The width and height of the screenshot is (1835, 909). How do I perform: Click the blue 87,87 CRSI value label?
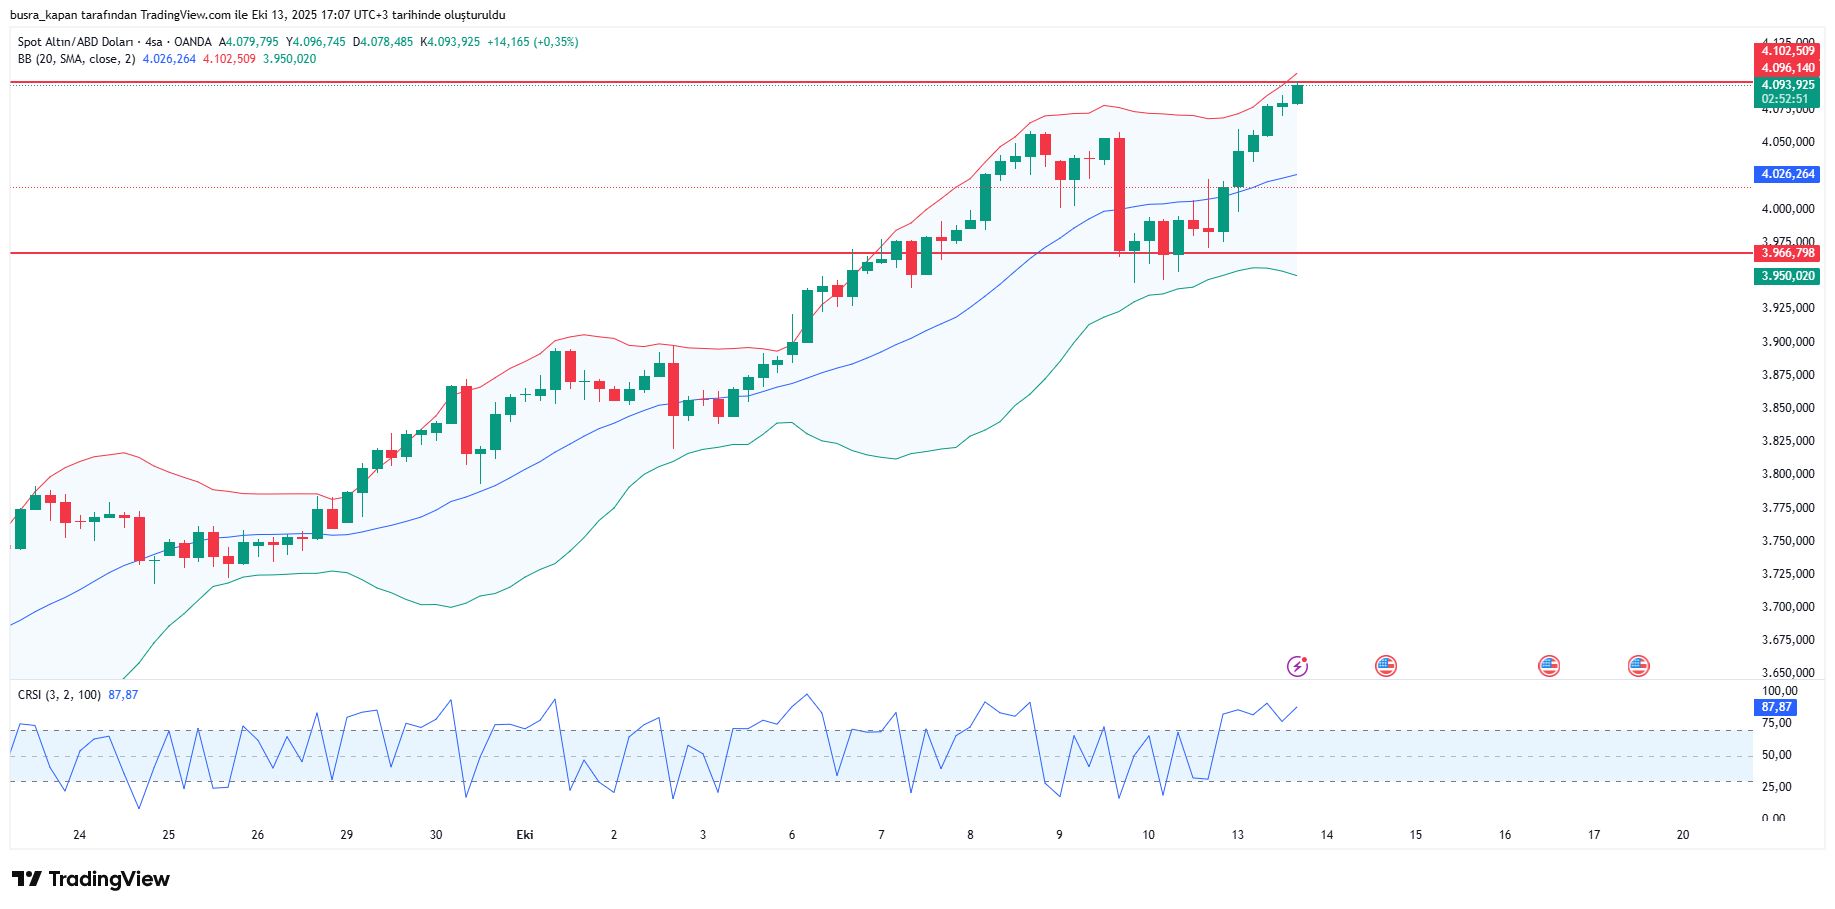[x=1776, y=707]
